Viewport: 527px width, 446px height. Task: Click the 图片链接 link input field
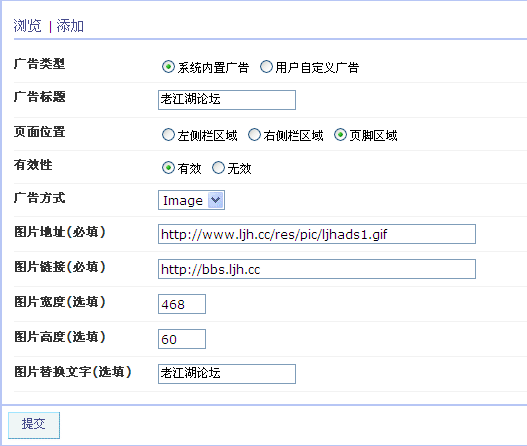click(x=317, y=269)
